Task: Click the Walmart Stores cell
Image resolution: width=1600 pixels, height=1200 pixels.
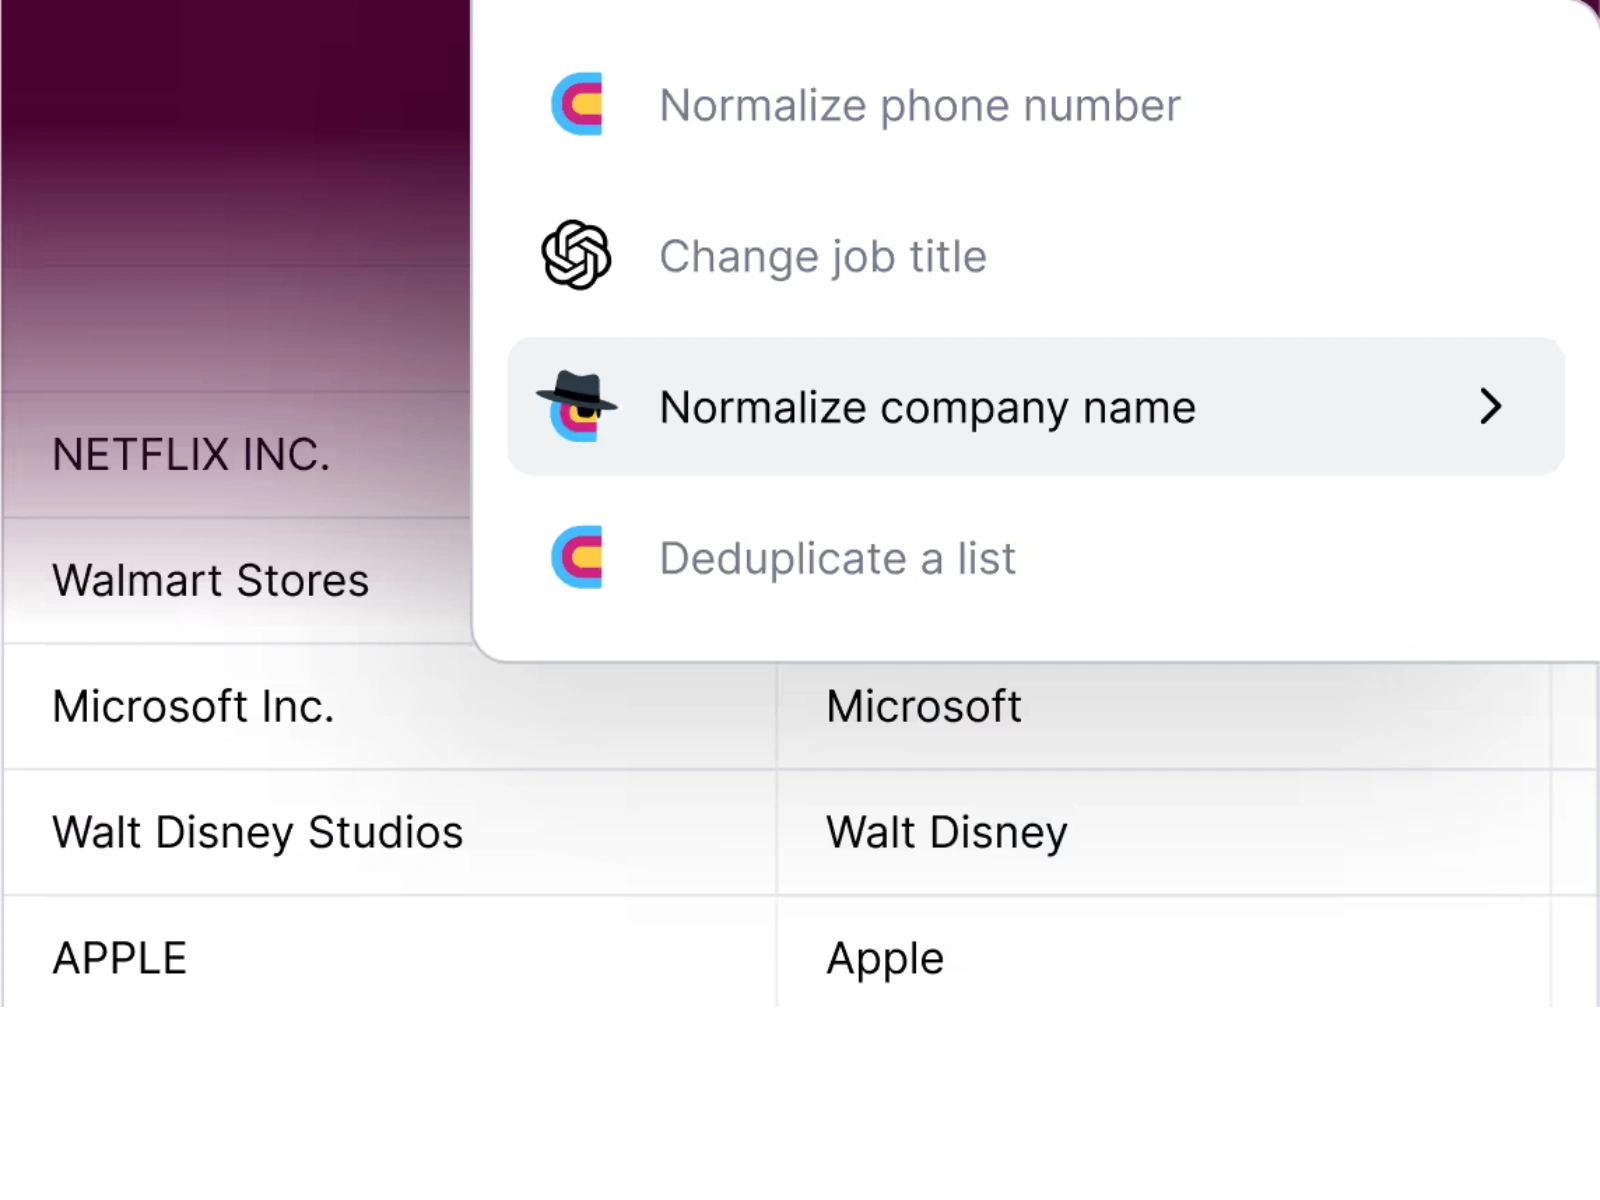Action: tap(210, 581)
